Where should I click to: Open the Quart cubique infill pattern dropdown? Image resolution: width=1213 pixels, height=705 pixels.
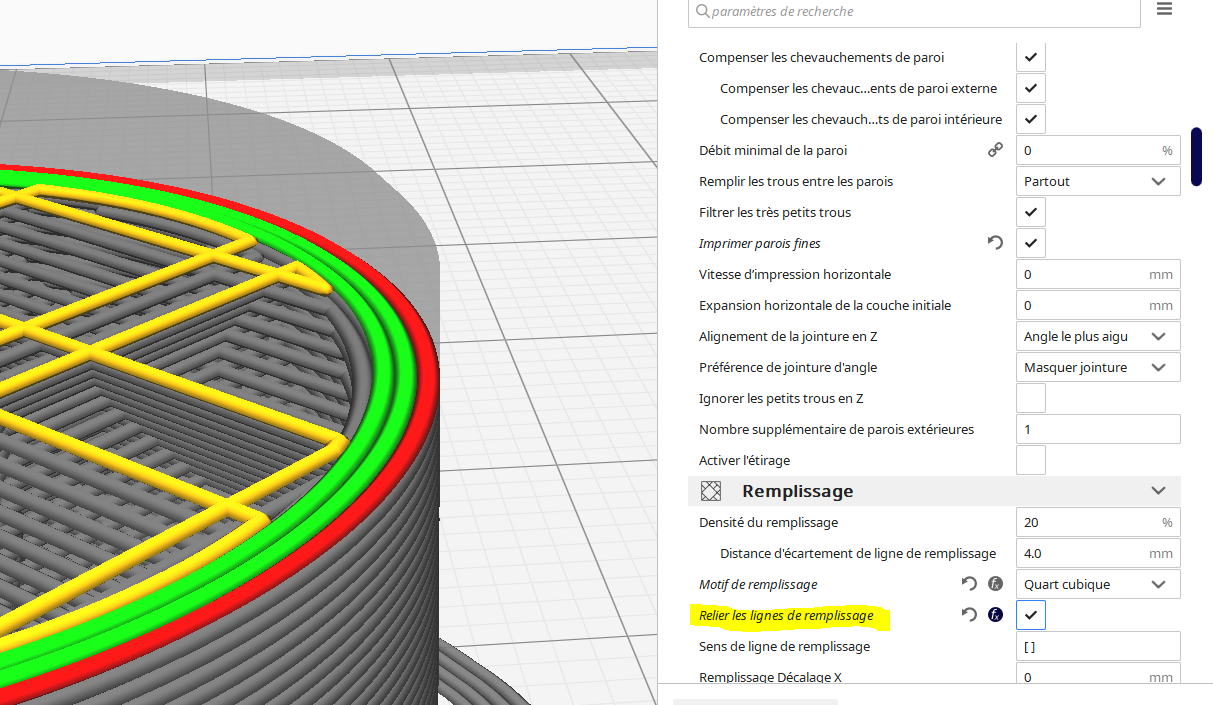coord(1098,584)
